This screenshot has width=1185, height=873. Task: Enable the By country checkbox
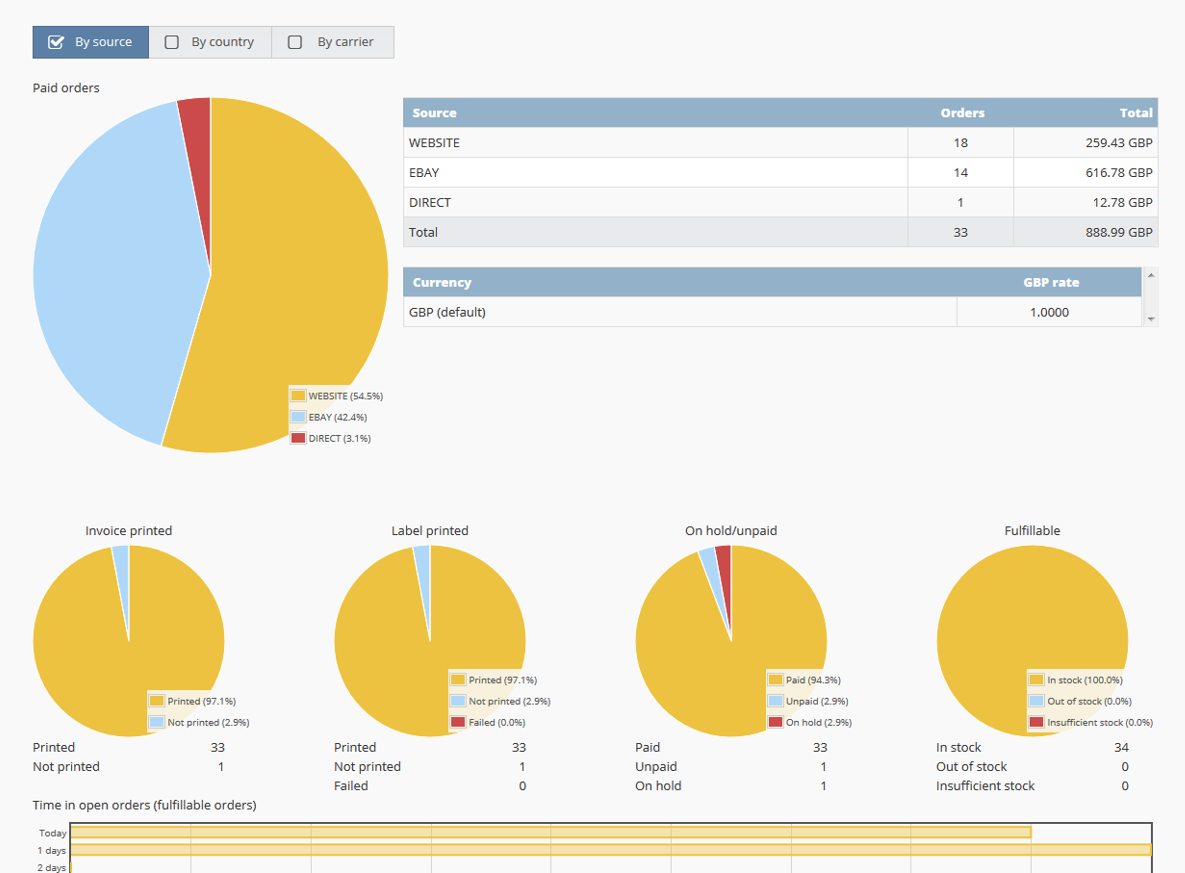point(172,42)
